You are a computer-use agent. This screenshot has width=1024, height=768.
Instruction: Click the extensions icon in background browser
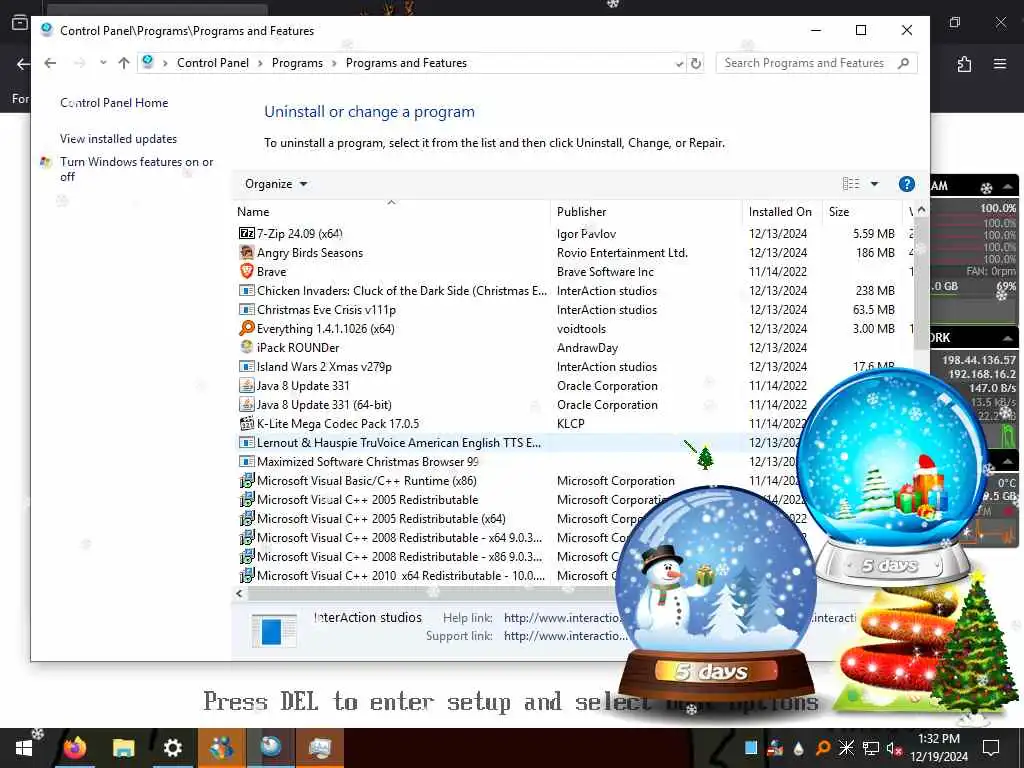[x=964, y=63]
